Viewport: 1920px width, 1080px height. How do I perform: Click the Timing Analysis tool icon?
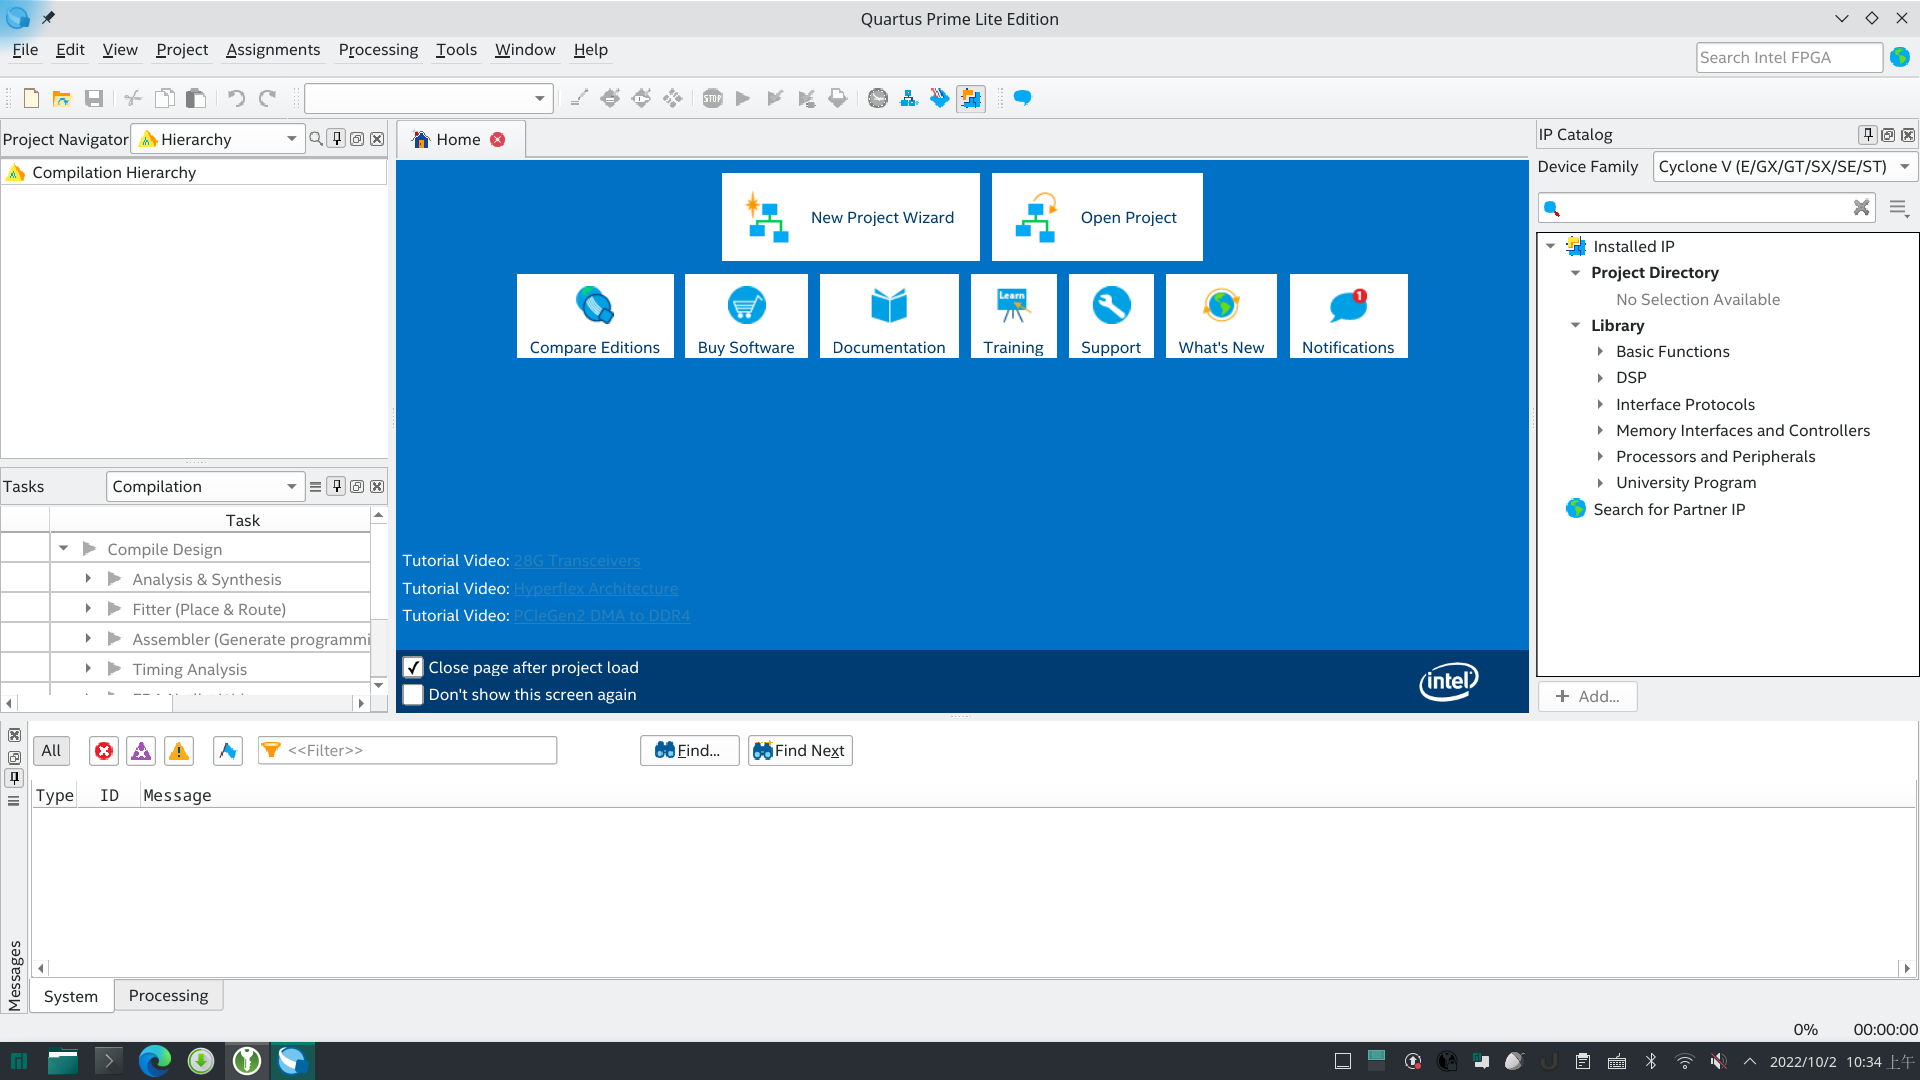(877, 98)
